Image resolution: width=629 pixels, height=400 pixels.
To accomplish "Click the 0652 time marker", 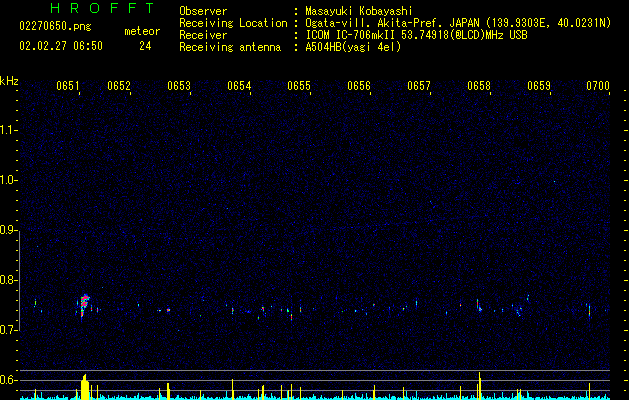I will (x=119, y=86).
